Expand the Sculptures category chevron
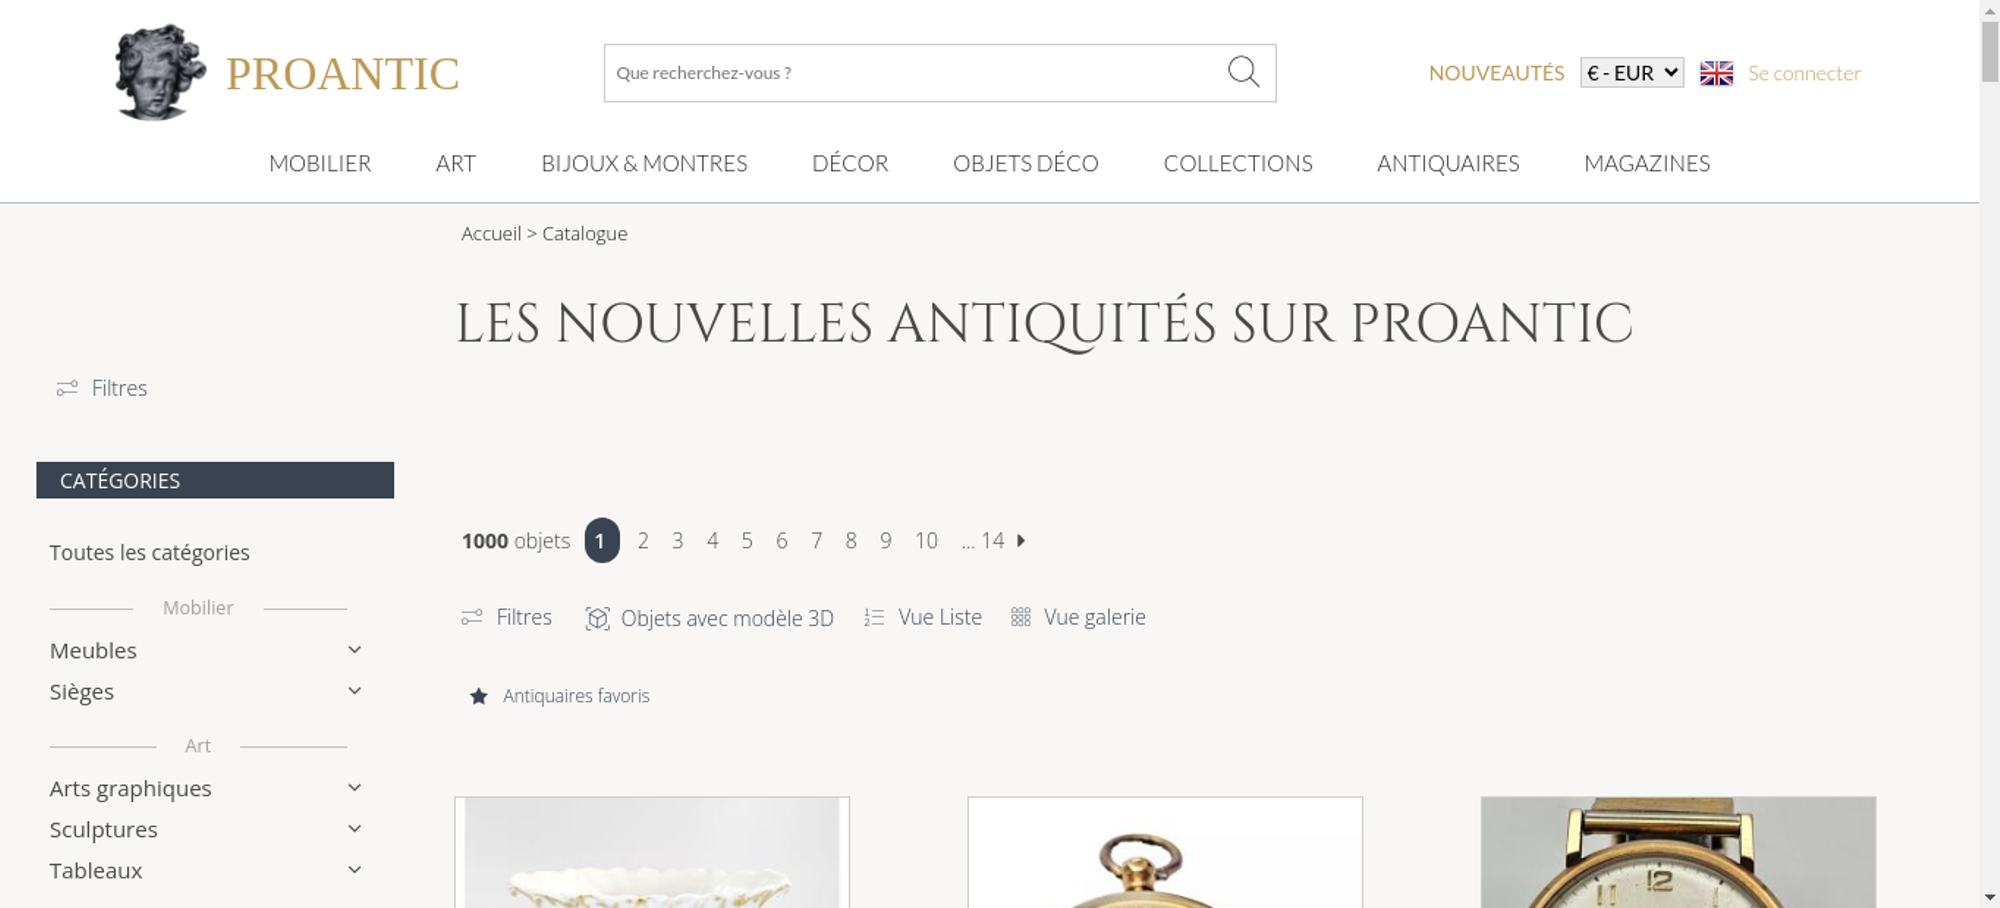2000x908 pixels. coord(355,829)
